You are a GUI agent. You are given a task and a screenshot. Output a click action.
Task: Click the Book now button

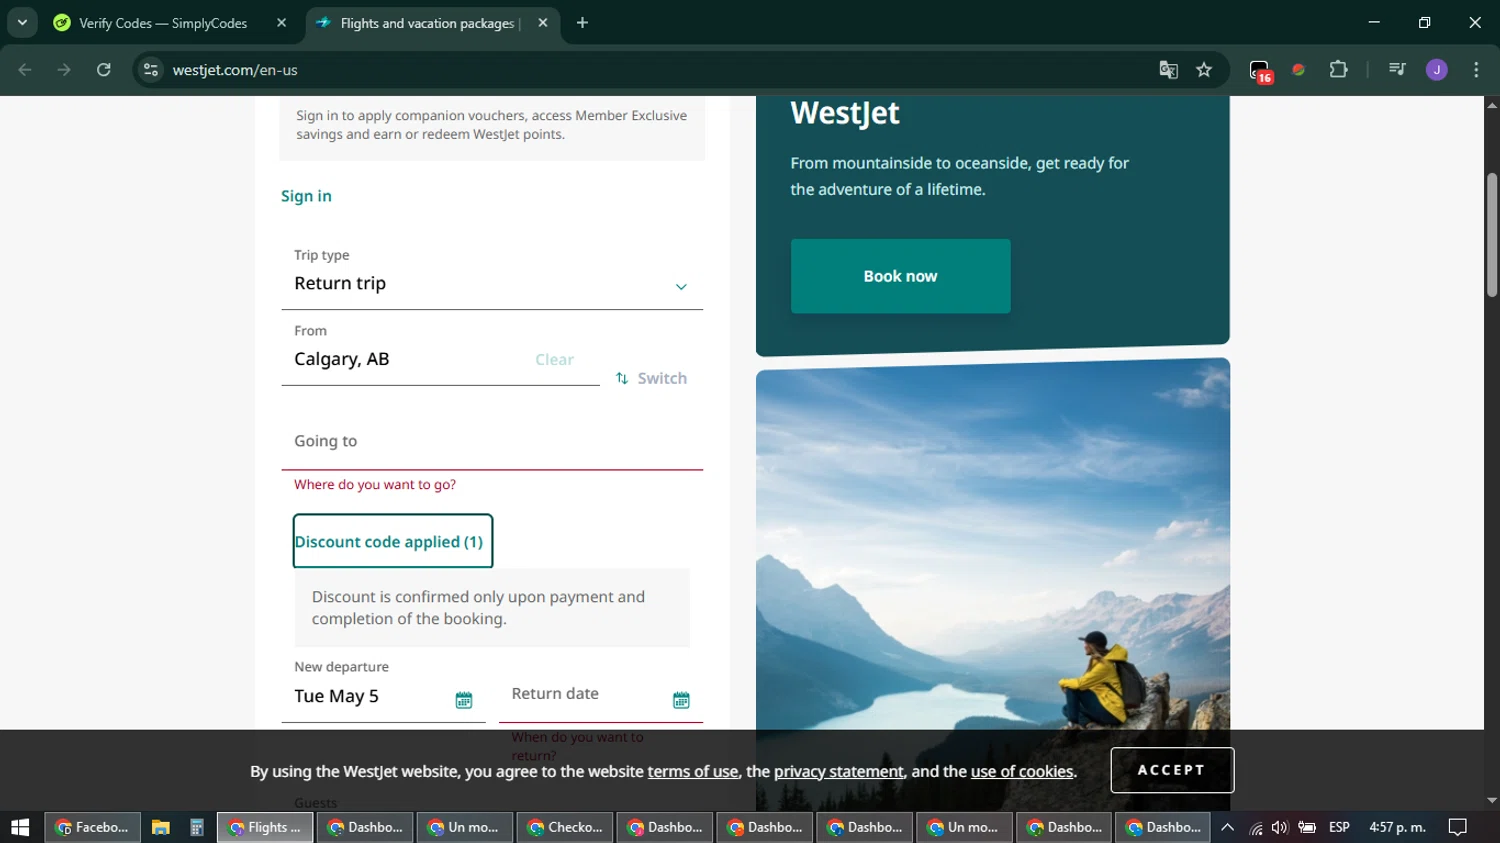click(900, 276)
